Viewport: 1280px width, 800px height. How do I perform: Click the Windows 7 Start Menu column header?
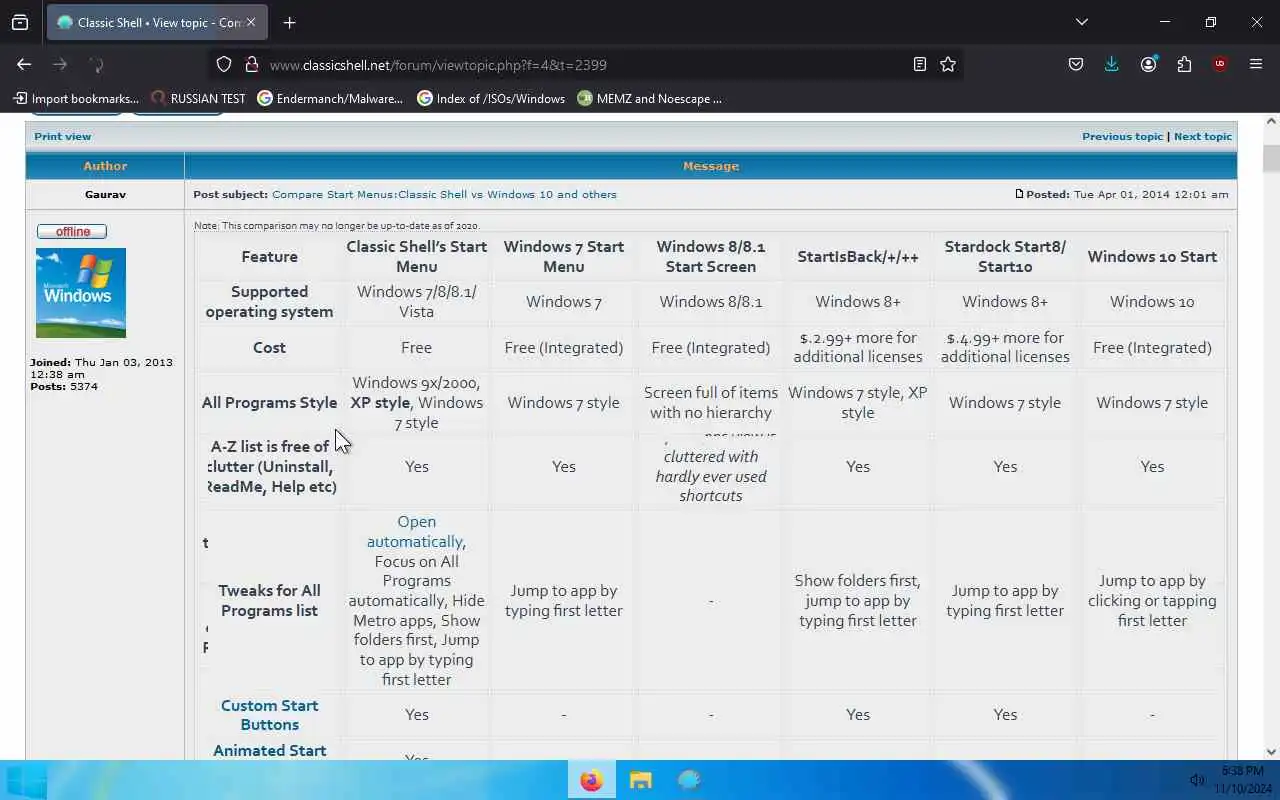point(563,256)
